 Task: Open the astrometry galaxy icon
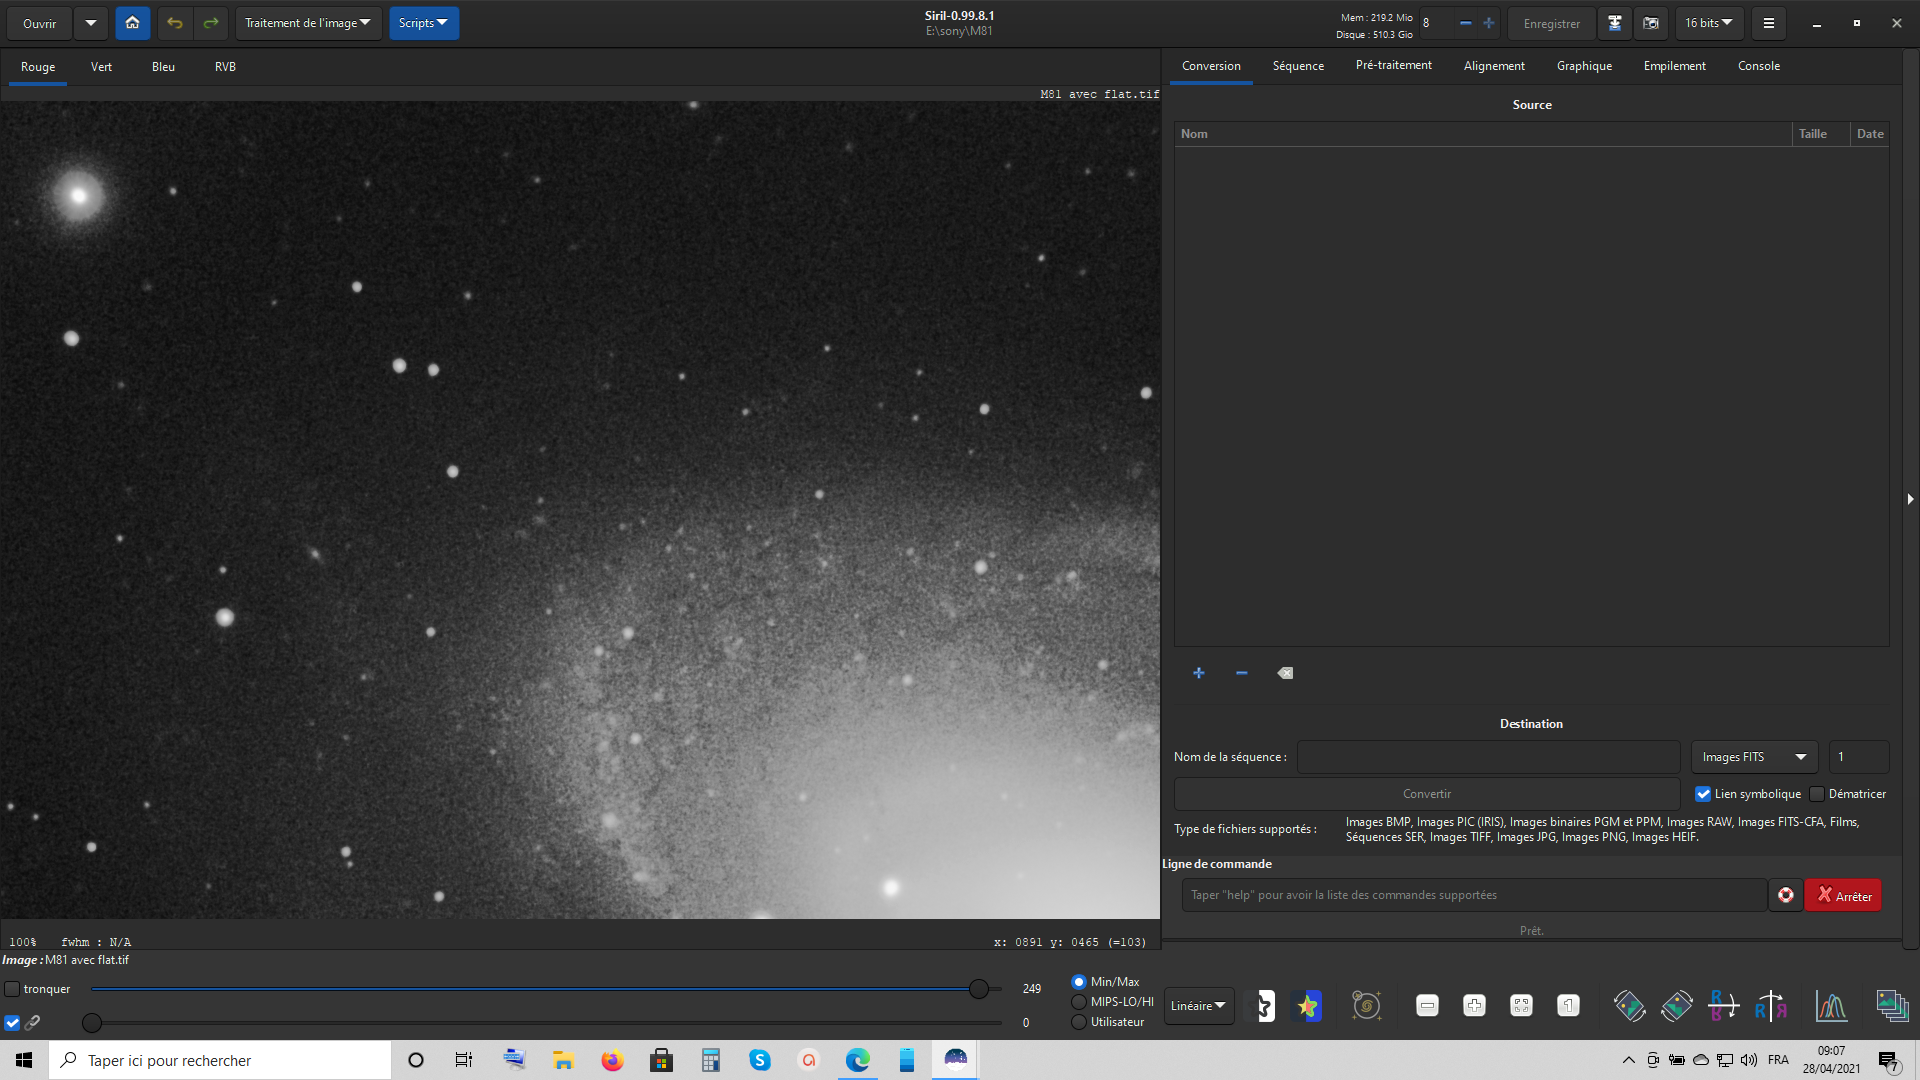pyautogui.click(x=1366, y=1006)
